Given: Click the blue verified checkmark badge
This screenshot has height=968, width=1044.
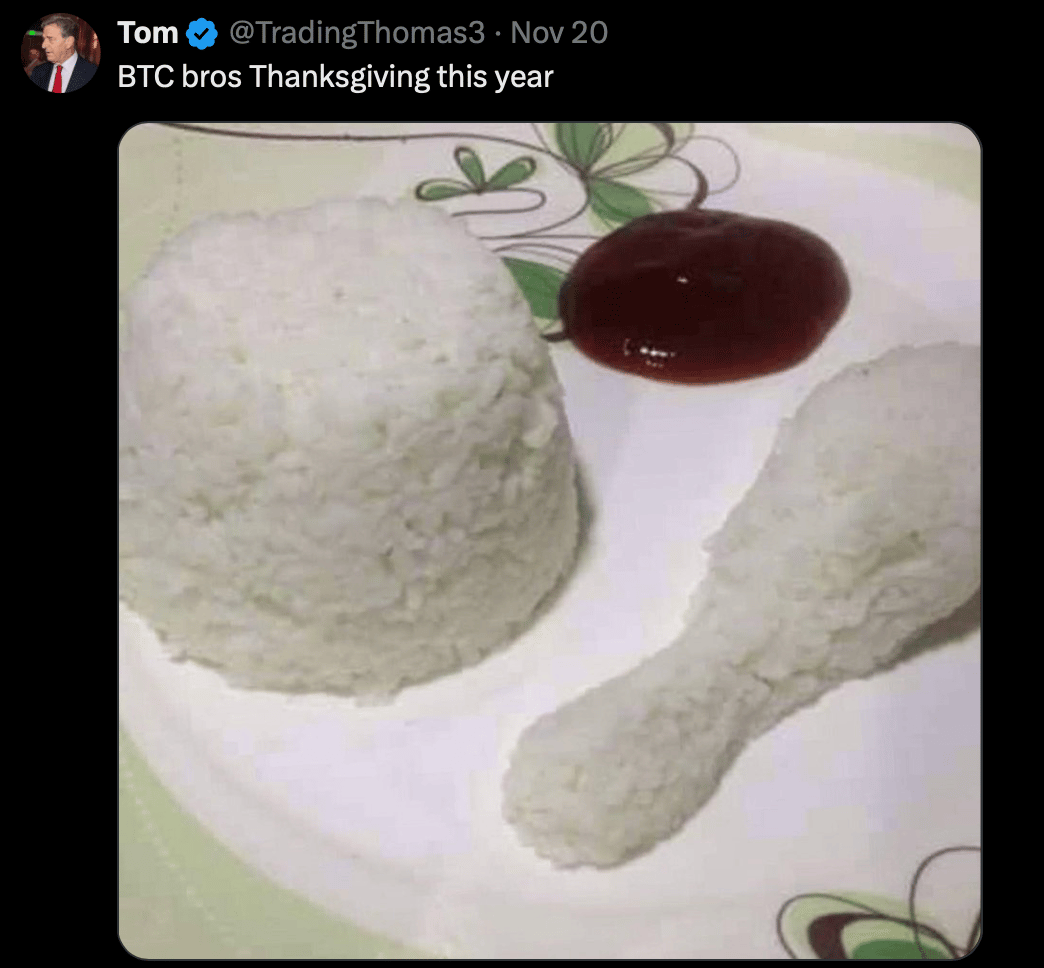Looking at the screenshot, I should pyautogui.click(x=202, y=33).
